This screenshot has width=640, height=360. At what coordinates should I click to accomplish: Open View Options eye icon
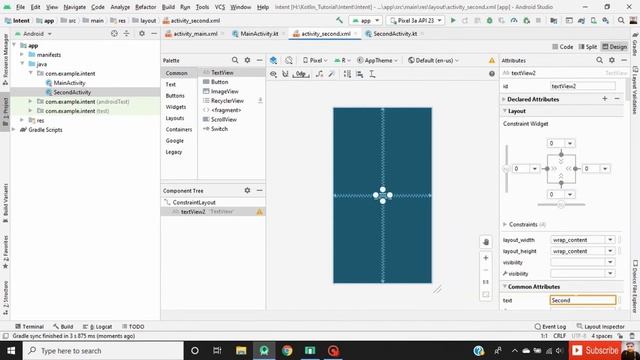coord(273,74)
